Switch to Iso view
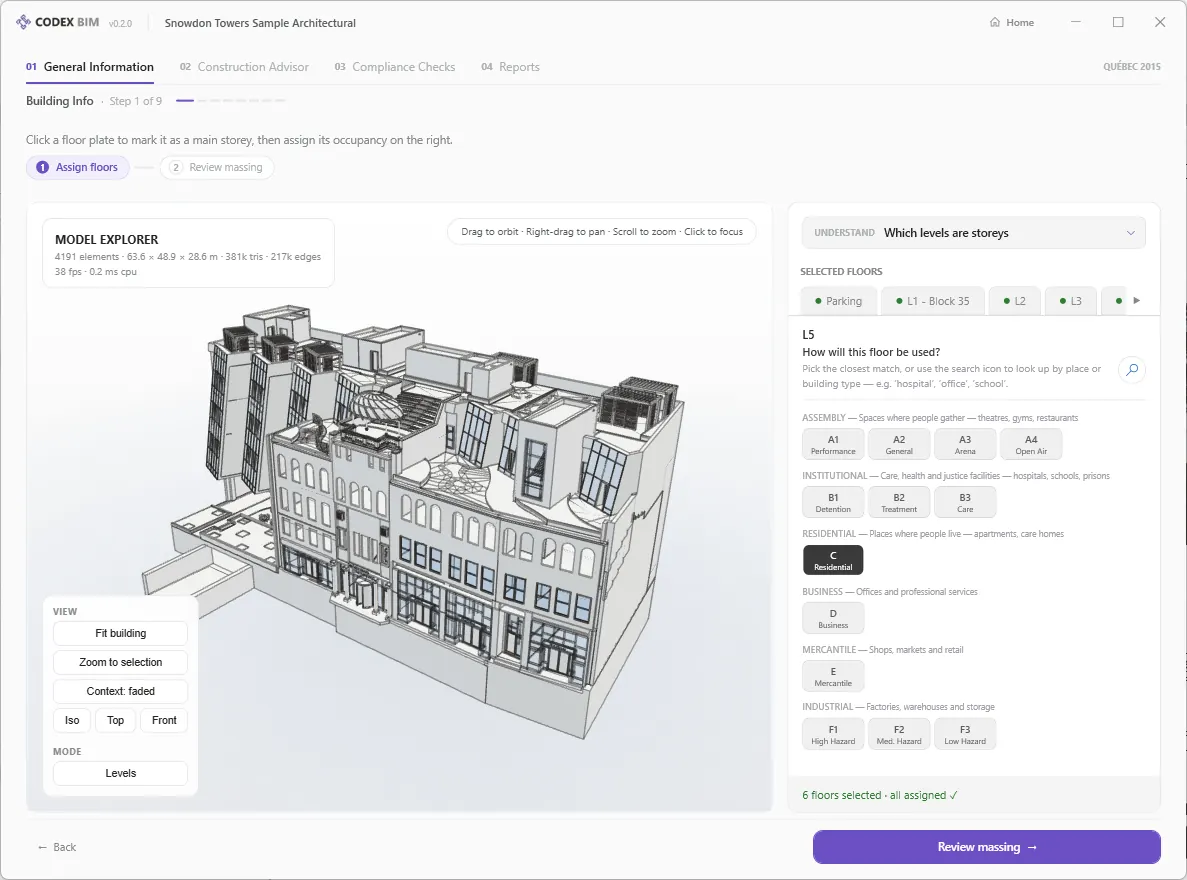1187x880 pixels. 72,720
